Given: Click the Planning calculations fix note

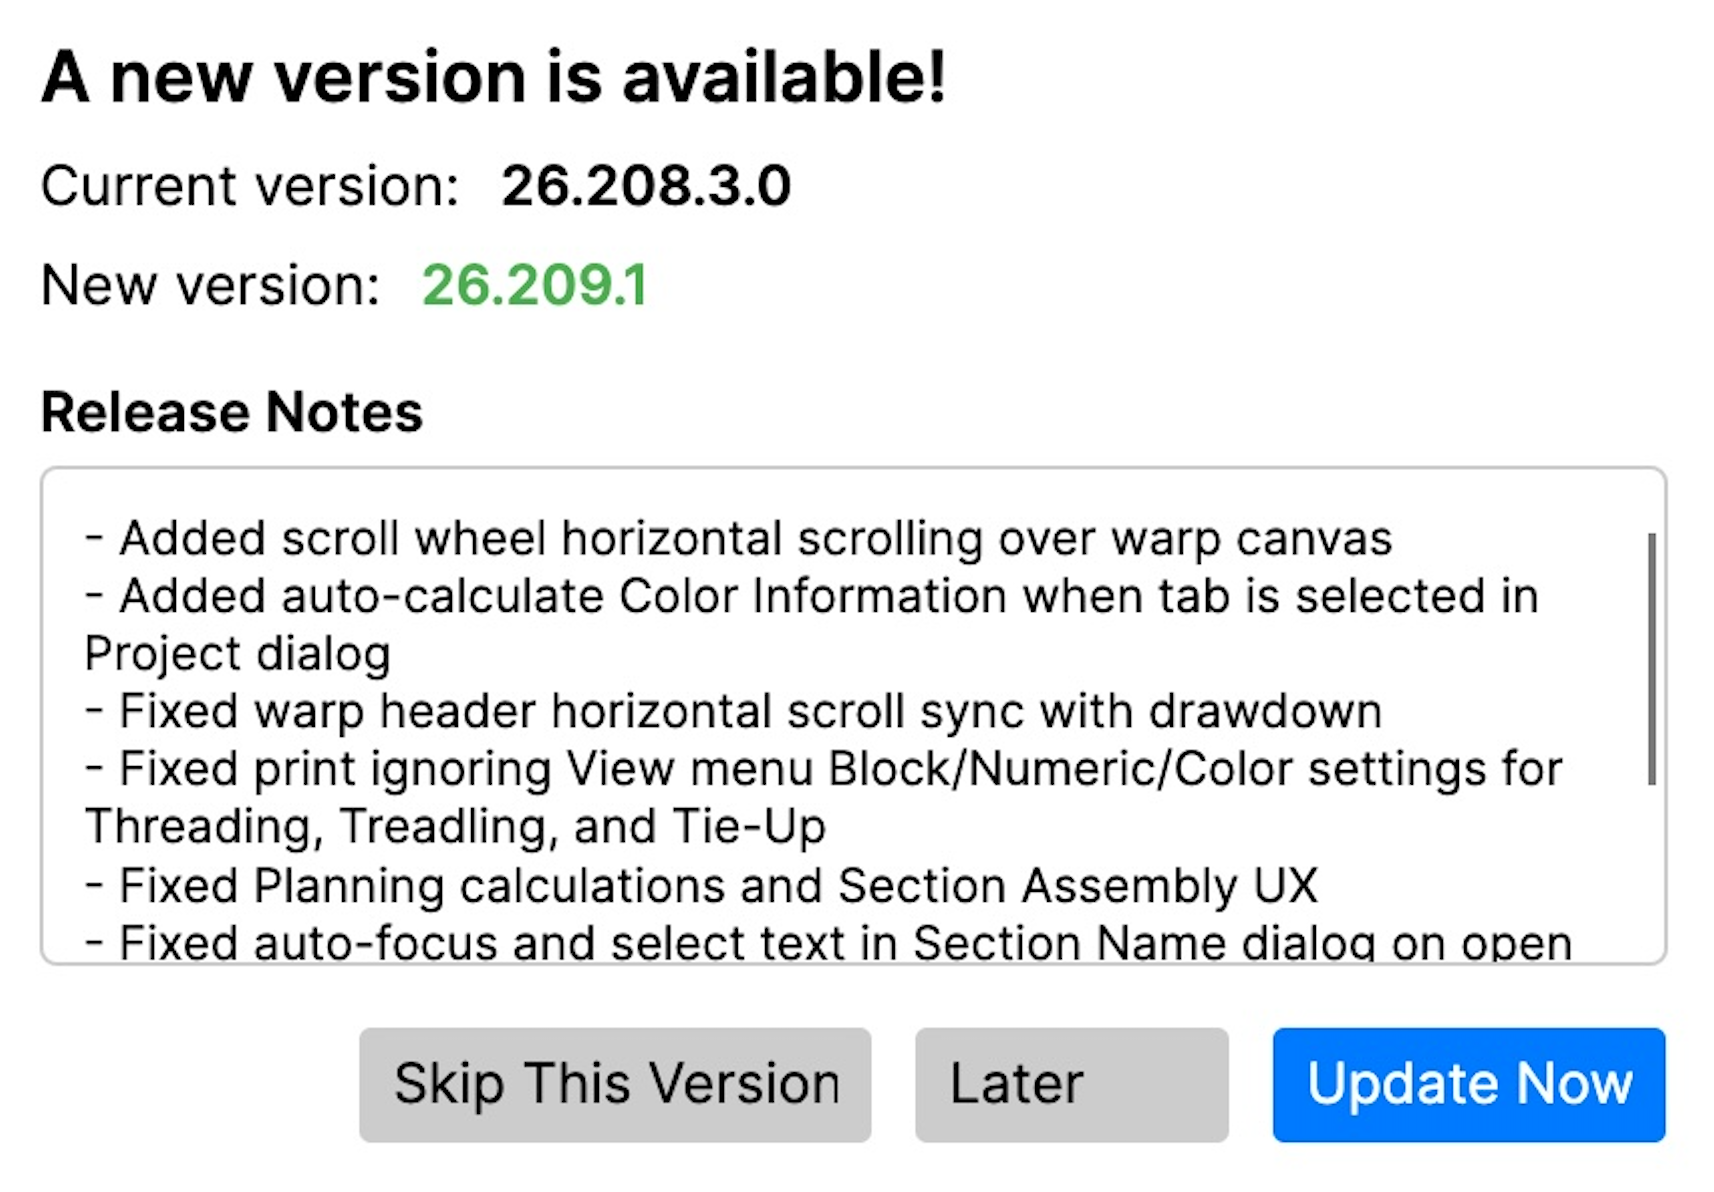Looking at the screenshot, I should [700, 886].
